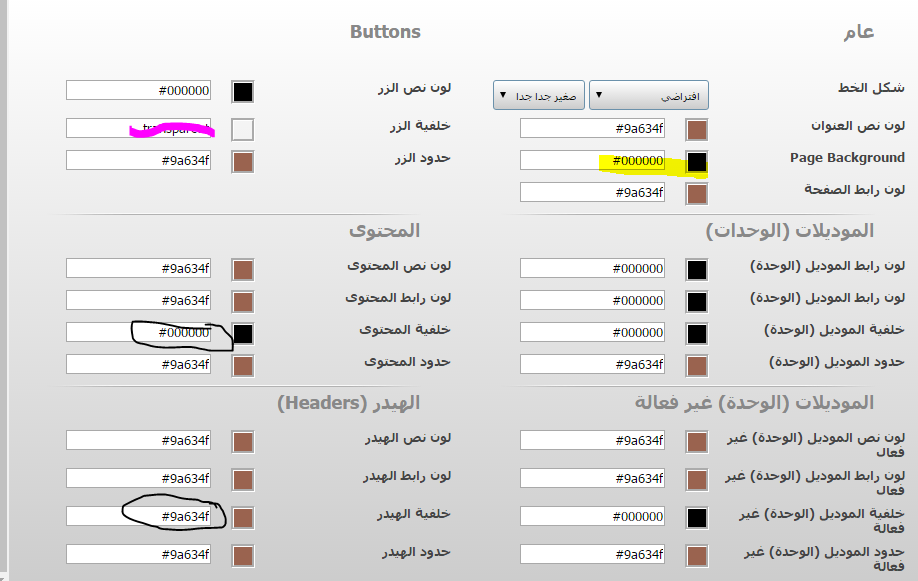Click the خلفية الموديل غير فعالة black swatch
The width and height of the screenshot is (918, 581).
pos(697,517)
